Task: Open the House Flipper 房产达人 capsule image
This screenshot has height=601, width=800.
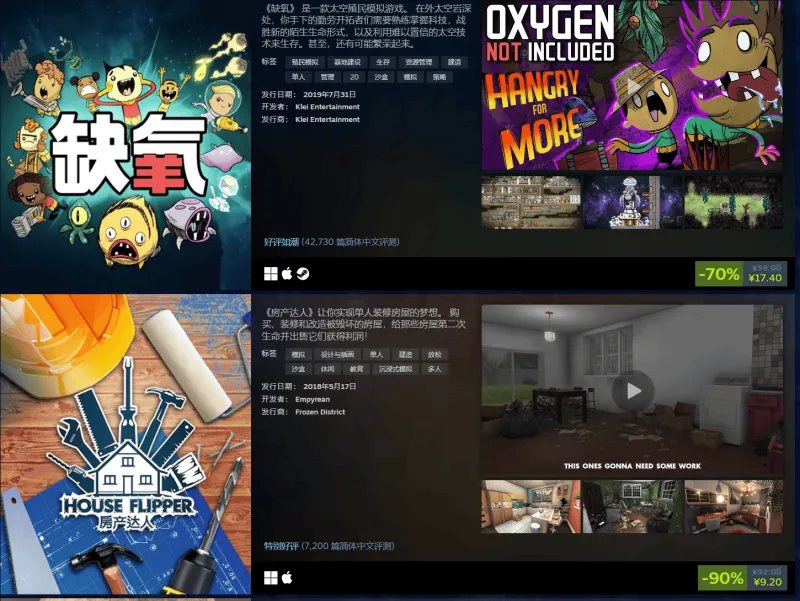Action: (126, 444)
